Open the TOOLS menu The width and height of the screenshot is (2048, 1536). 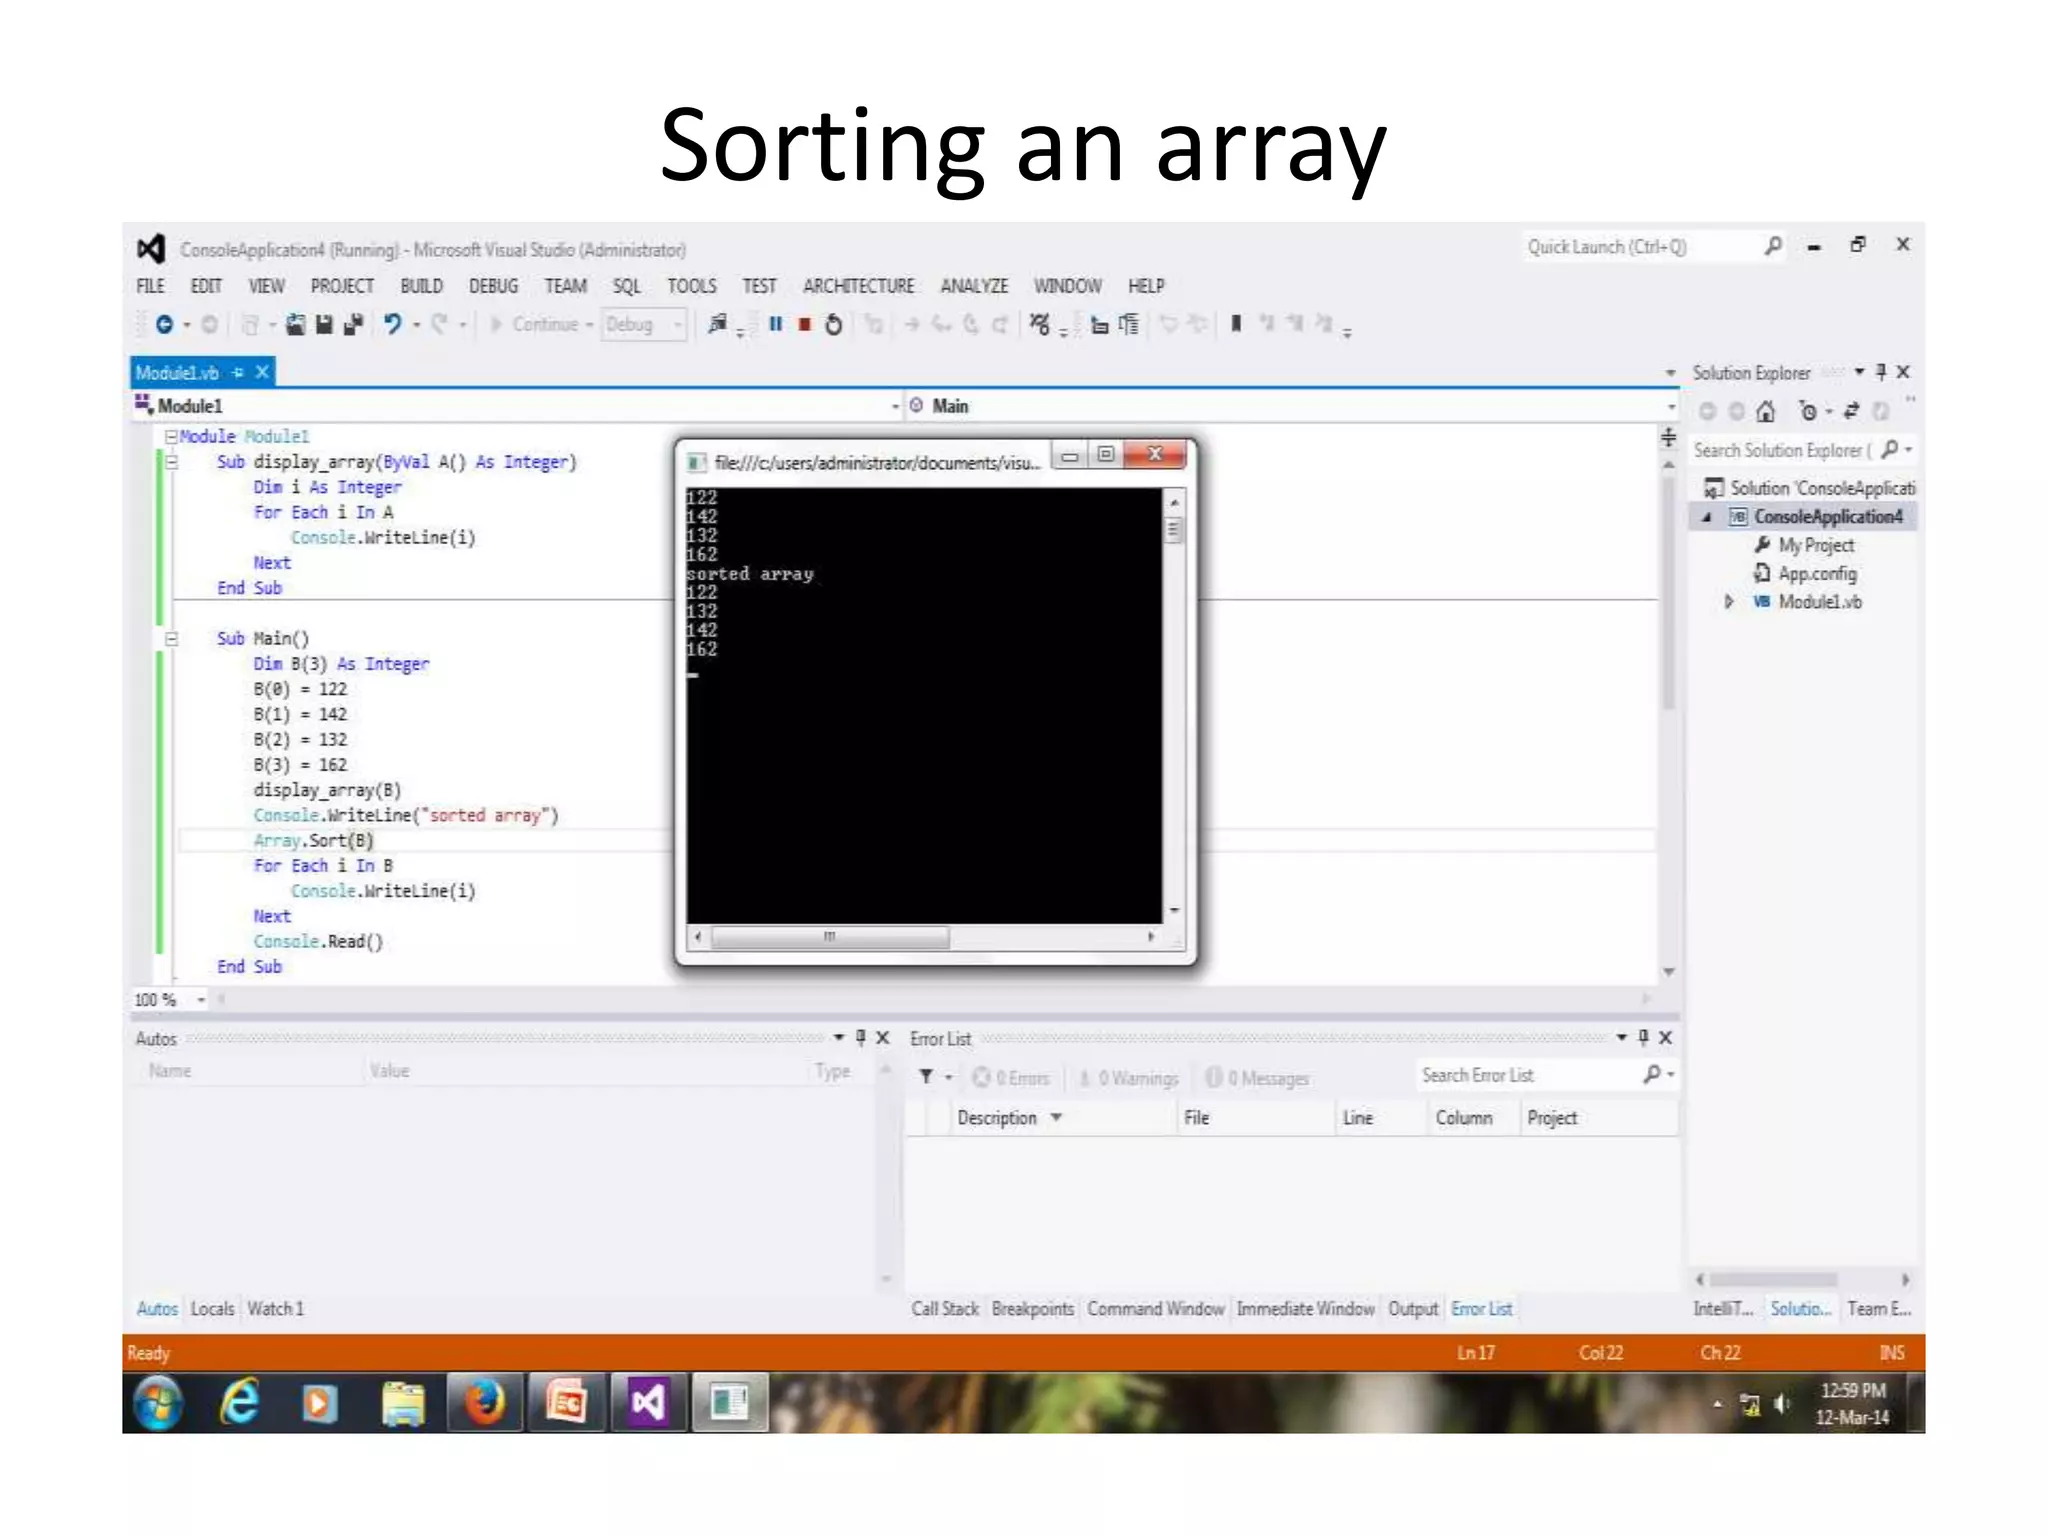pyautogui.click(x=692, y=286)
